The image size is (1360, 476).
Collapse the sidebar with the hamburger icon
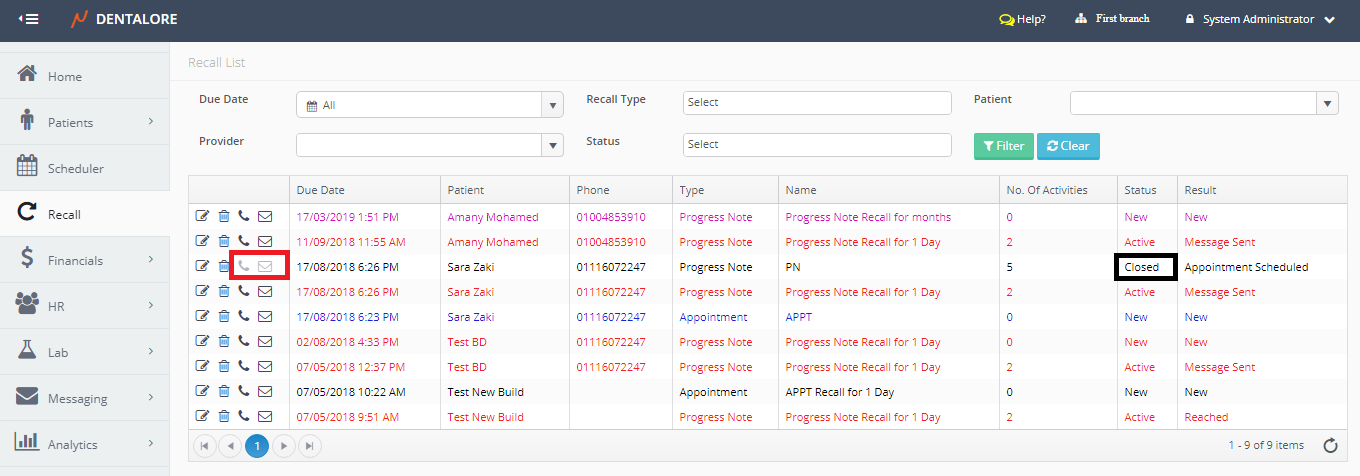click(x=29, y=19)
